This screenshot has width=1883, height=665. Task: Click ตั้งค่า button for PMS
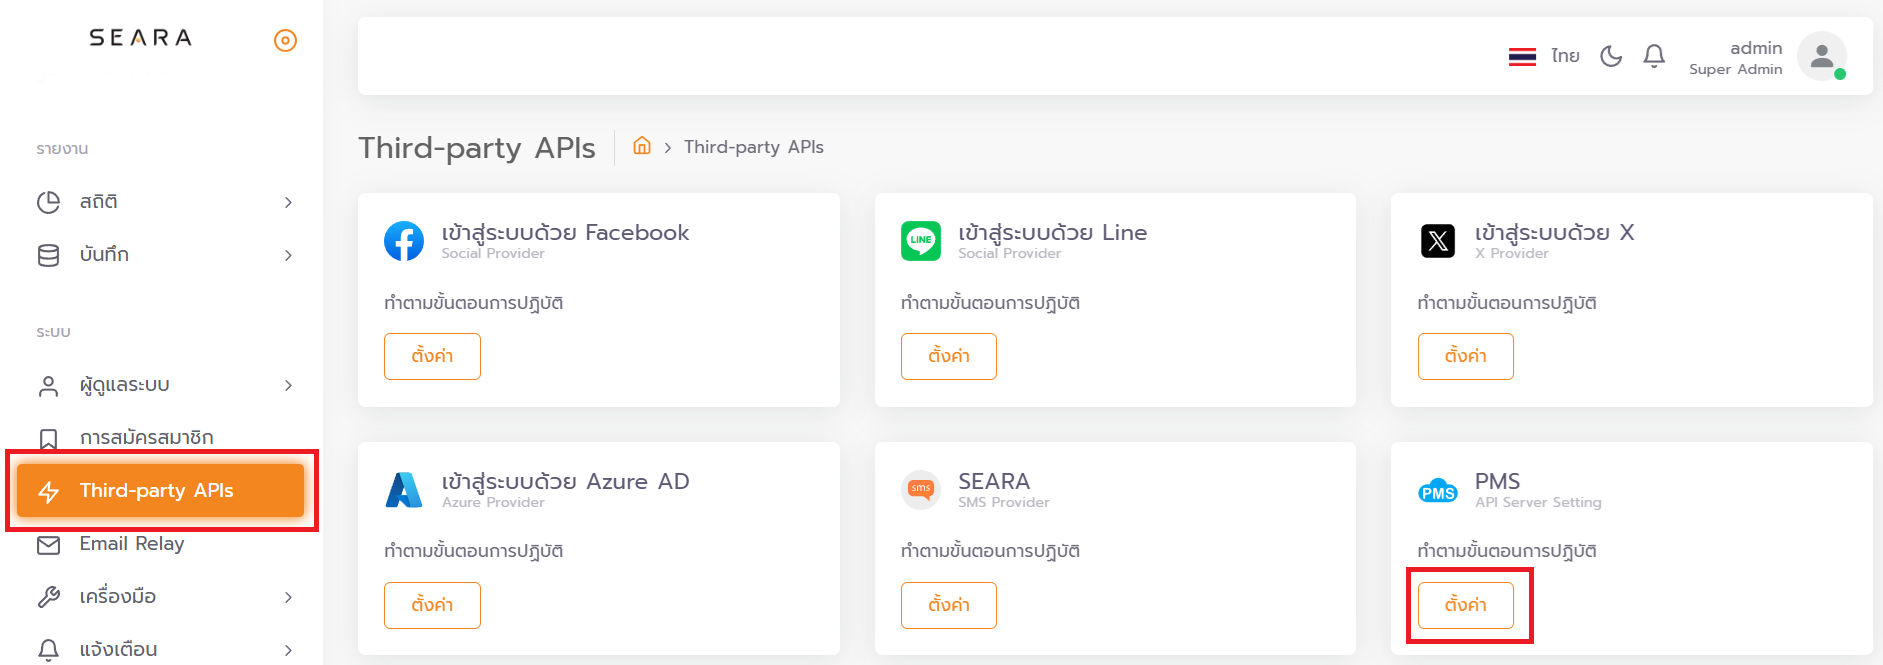click(x=1465, y=605)
